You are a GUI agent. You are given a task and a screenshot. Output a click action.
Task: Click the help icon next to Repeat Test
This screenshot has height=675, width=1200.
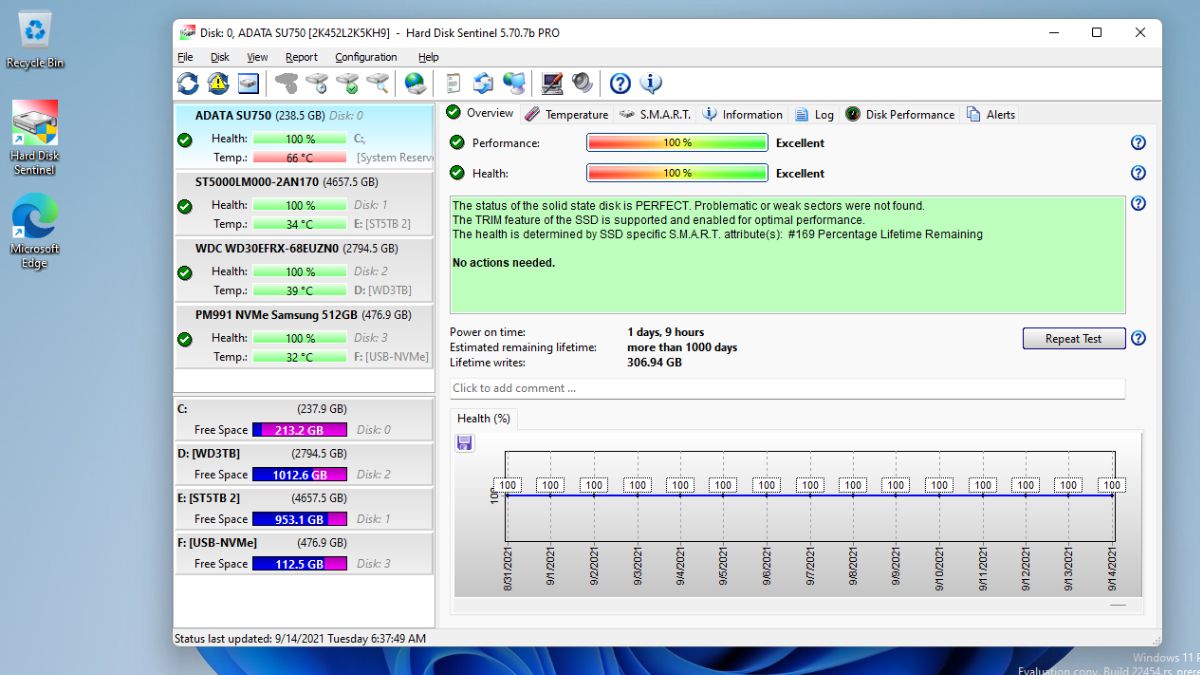click(x=1138, y=338)
